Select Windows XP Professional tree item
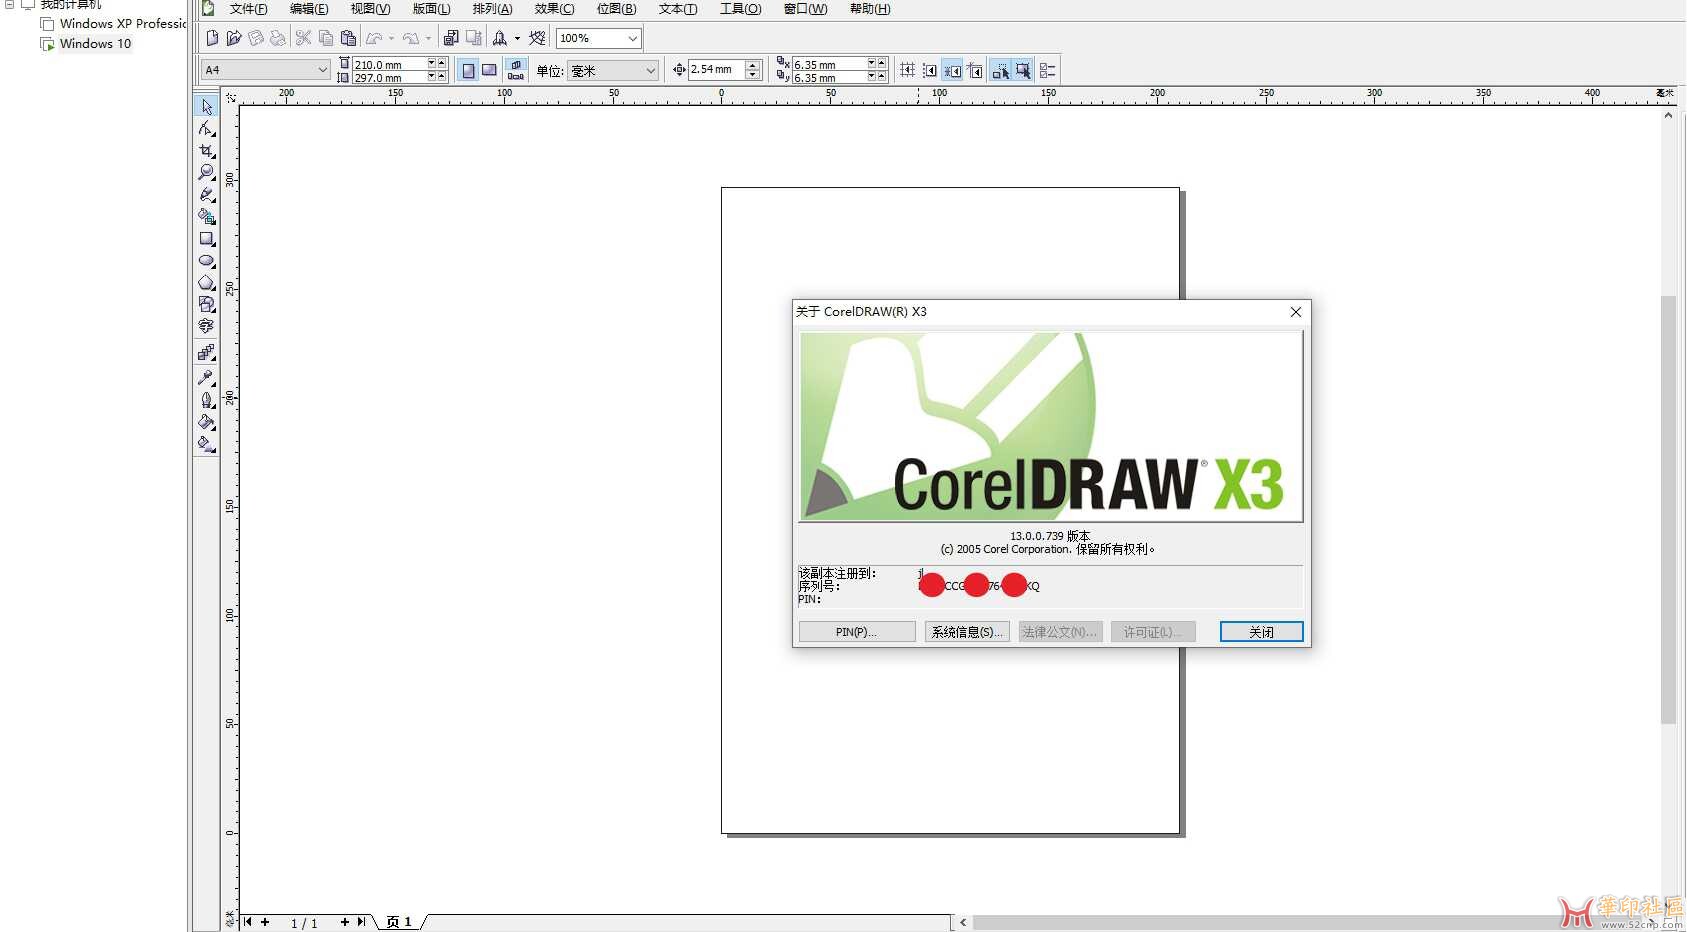This screenshot has width=1687, height=932. click(x=122, y=23)
